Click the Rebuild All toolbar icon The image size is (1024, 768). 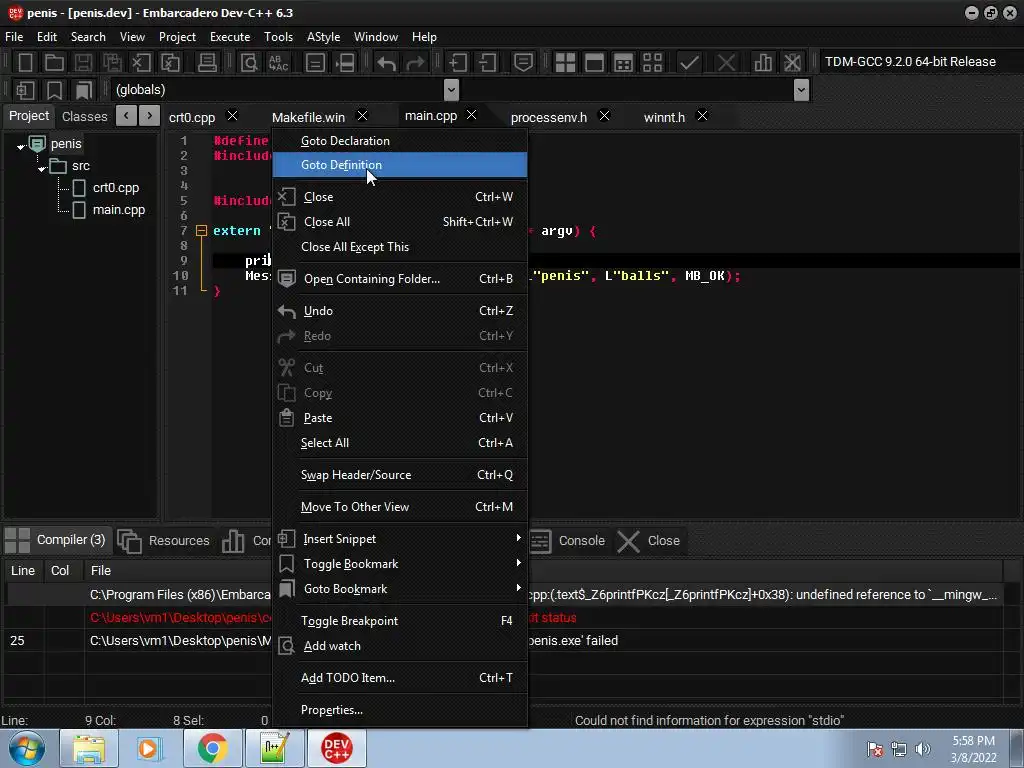(652, 62)
